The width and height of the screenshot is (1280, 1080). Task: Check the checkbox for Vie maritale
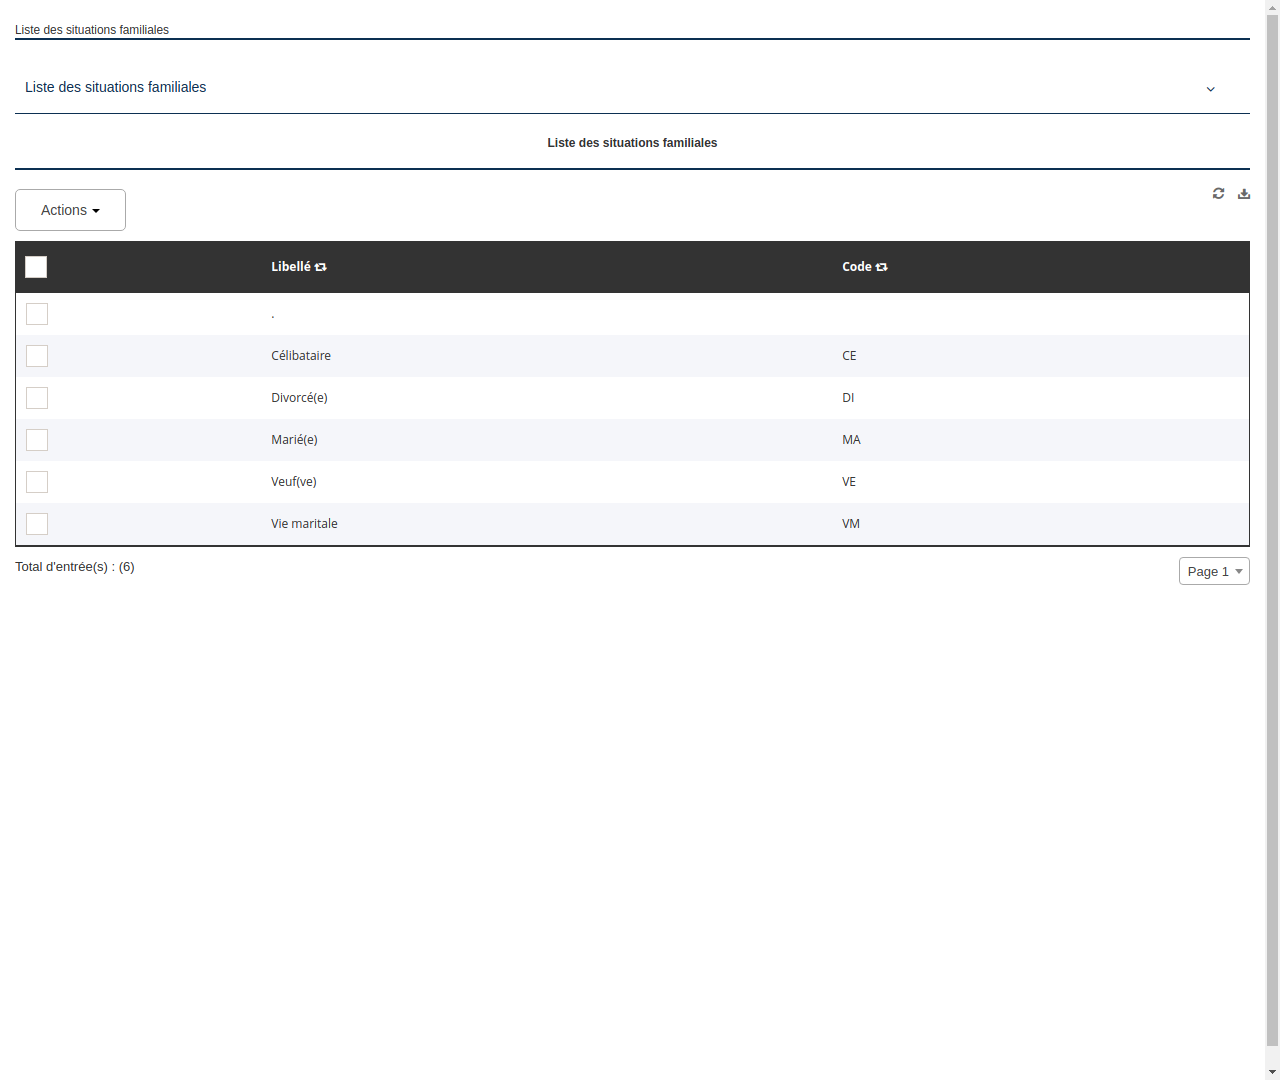[x=37, y=524]
